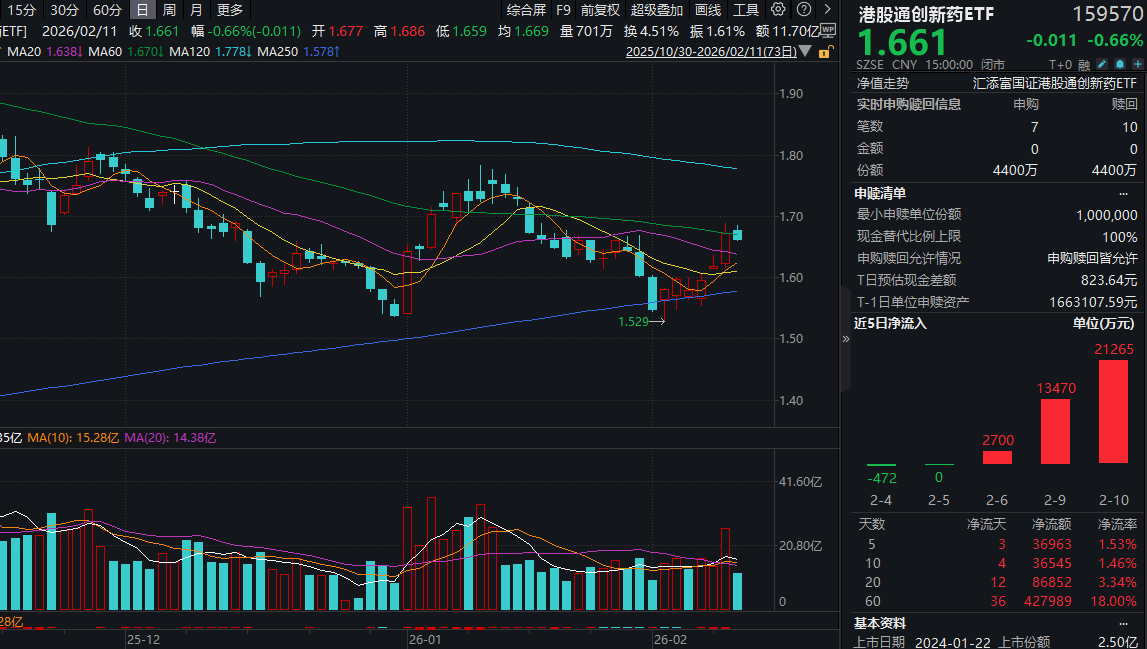Image resolution: width=1147 pixels, height=649 pixels.
Task: Collapse side panel with divider arrow
Action: 846,338
